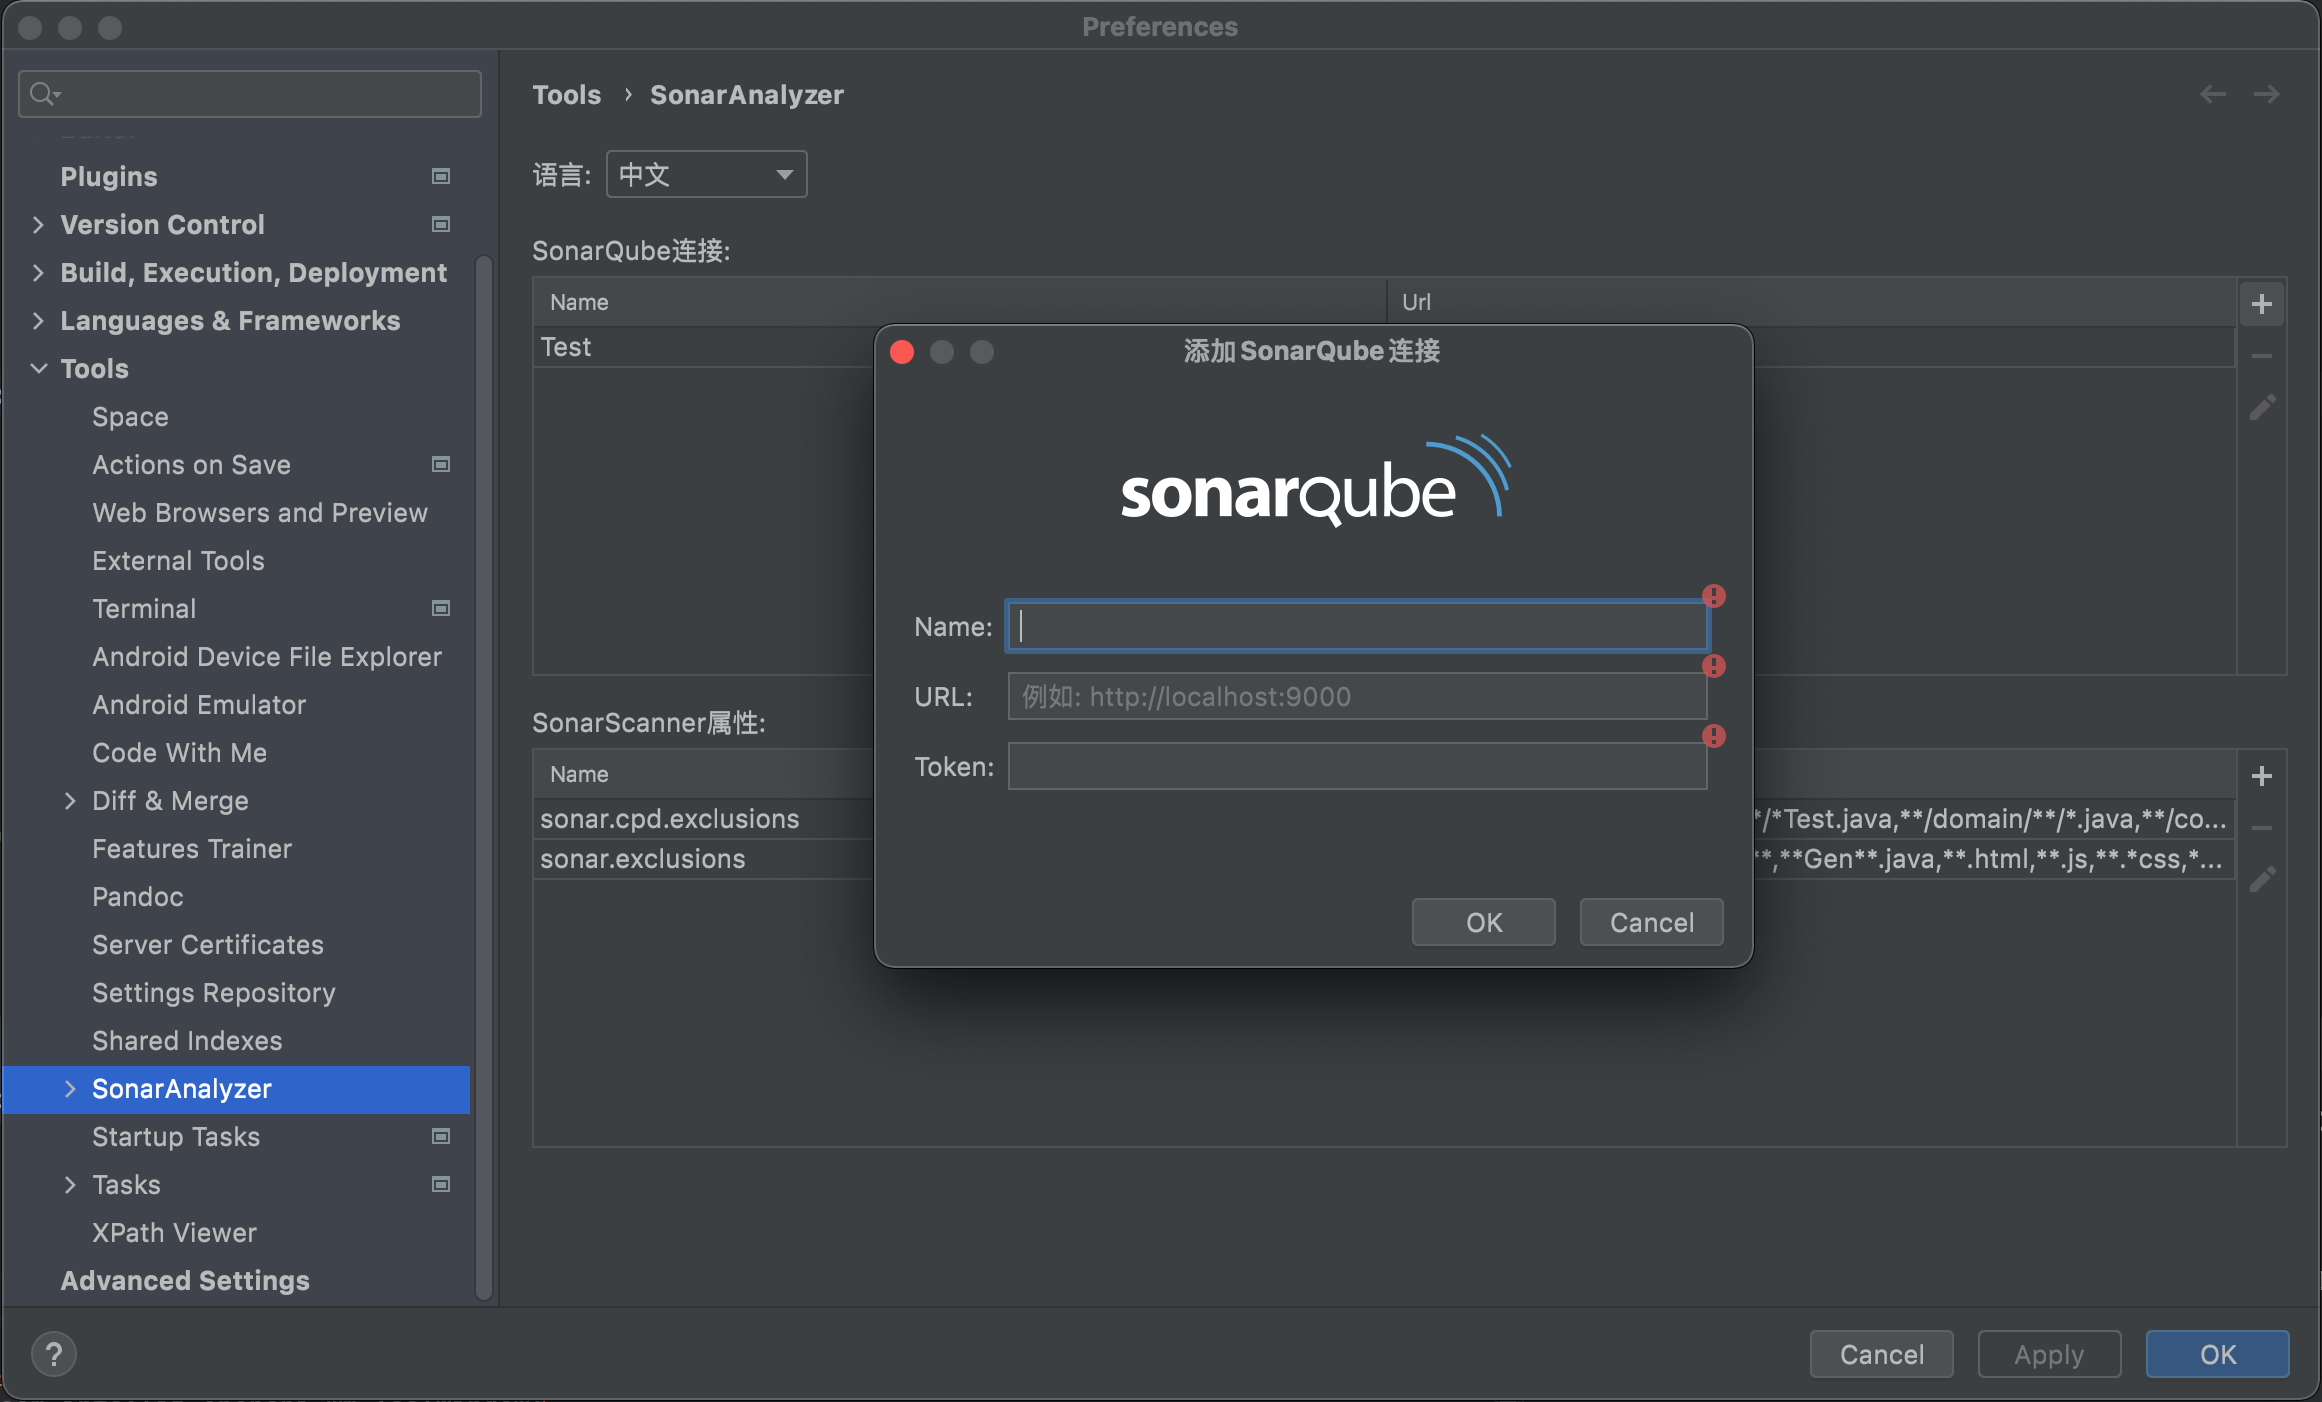The image size is (2322, 1402).
Task: Expand the SonarAnalyzer node
Action: coord(70,1088)
